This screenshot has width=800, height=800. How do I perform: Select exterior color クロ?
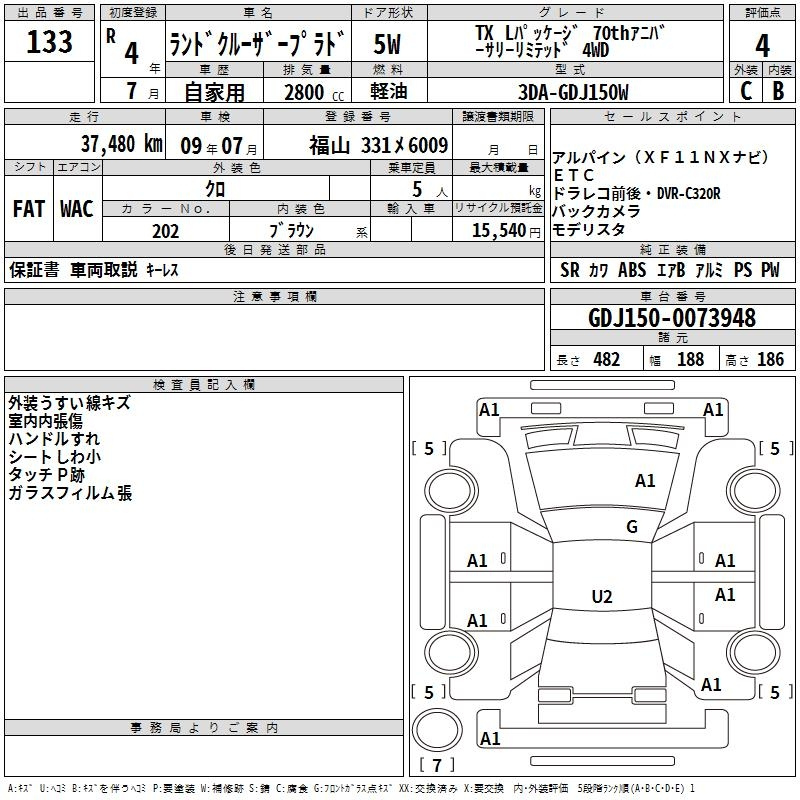click(x=215, y=189)
